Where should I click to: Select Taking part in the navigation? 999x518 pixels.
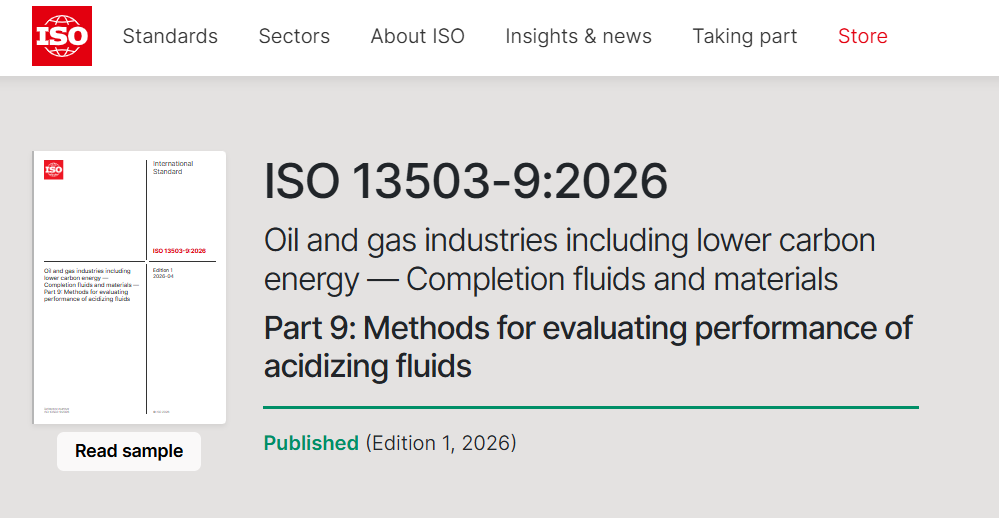(744, 36)
